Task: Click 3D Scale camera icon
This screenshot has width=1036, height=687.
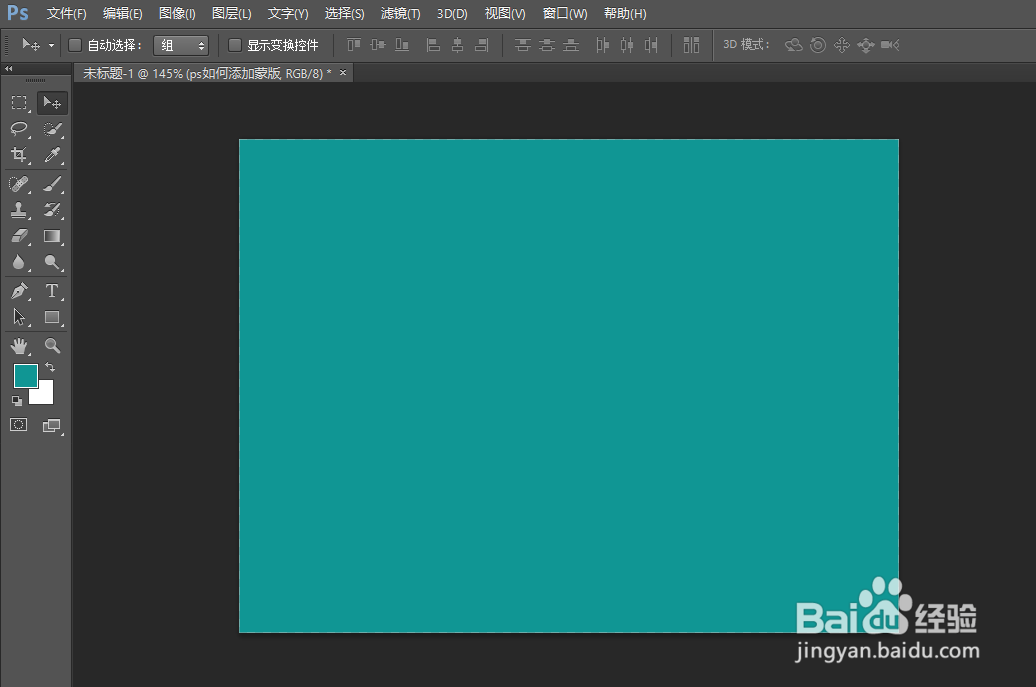Action: pyautogui.click(x=890, y=45)
